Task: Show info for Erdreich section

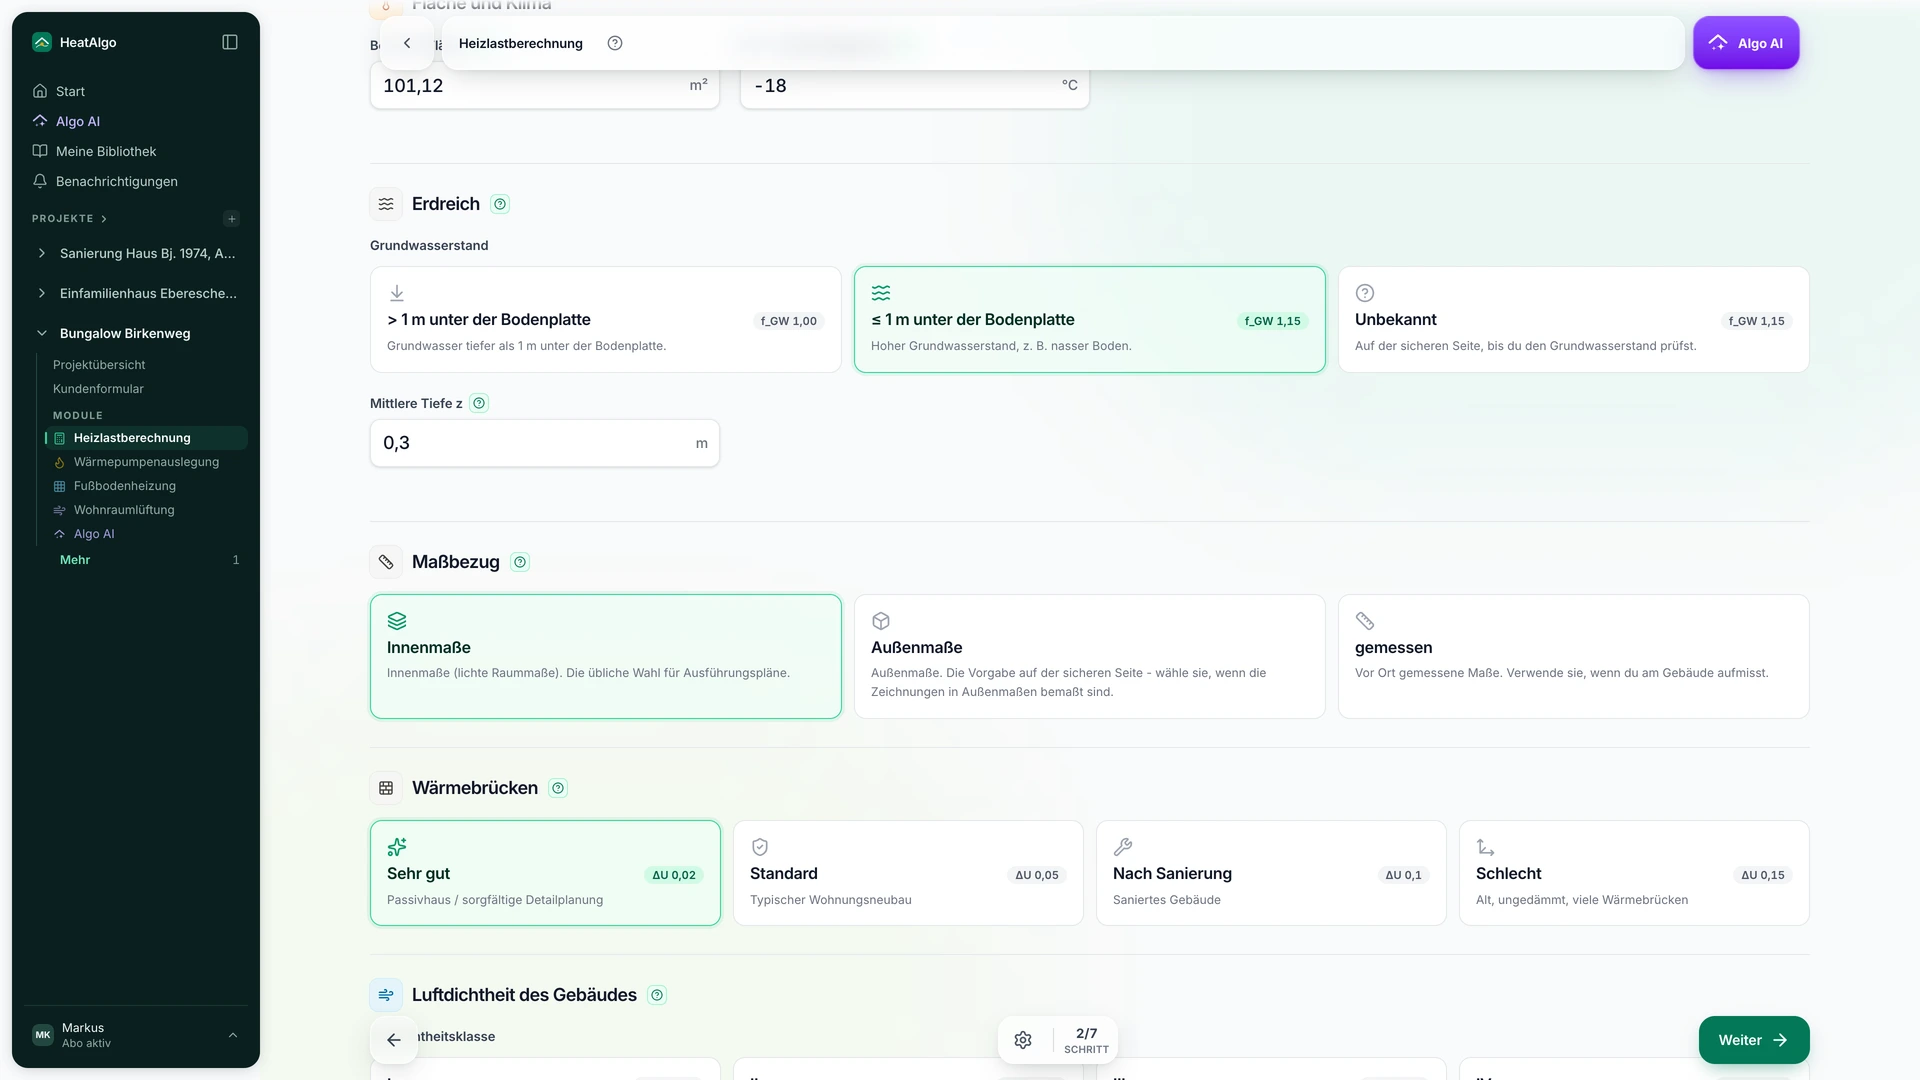Action: coord(501,204)
